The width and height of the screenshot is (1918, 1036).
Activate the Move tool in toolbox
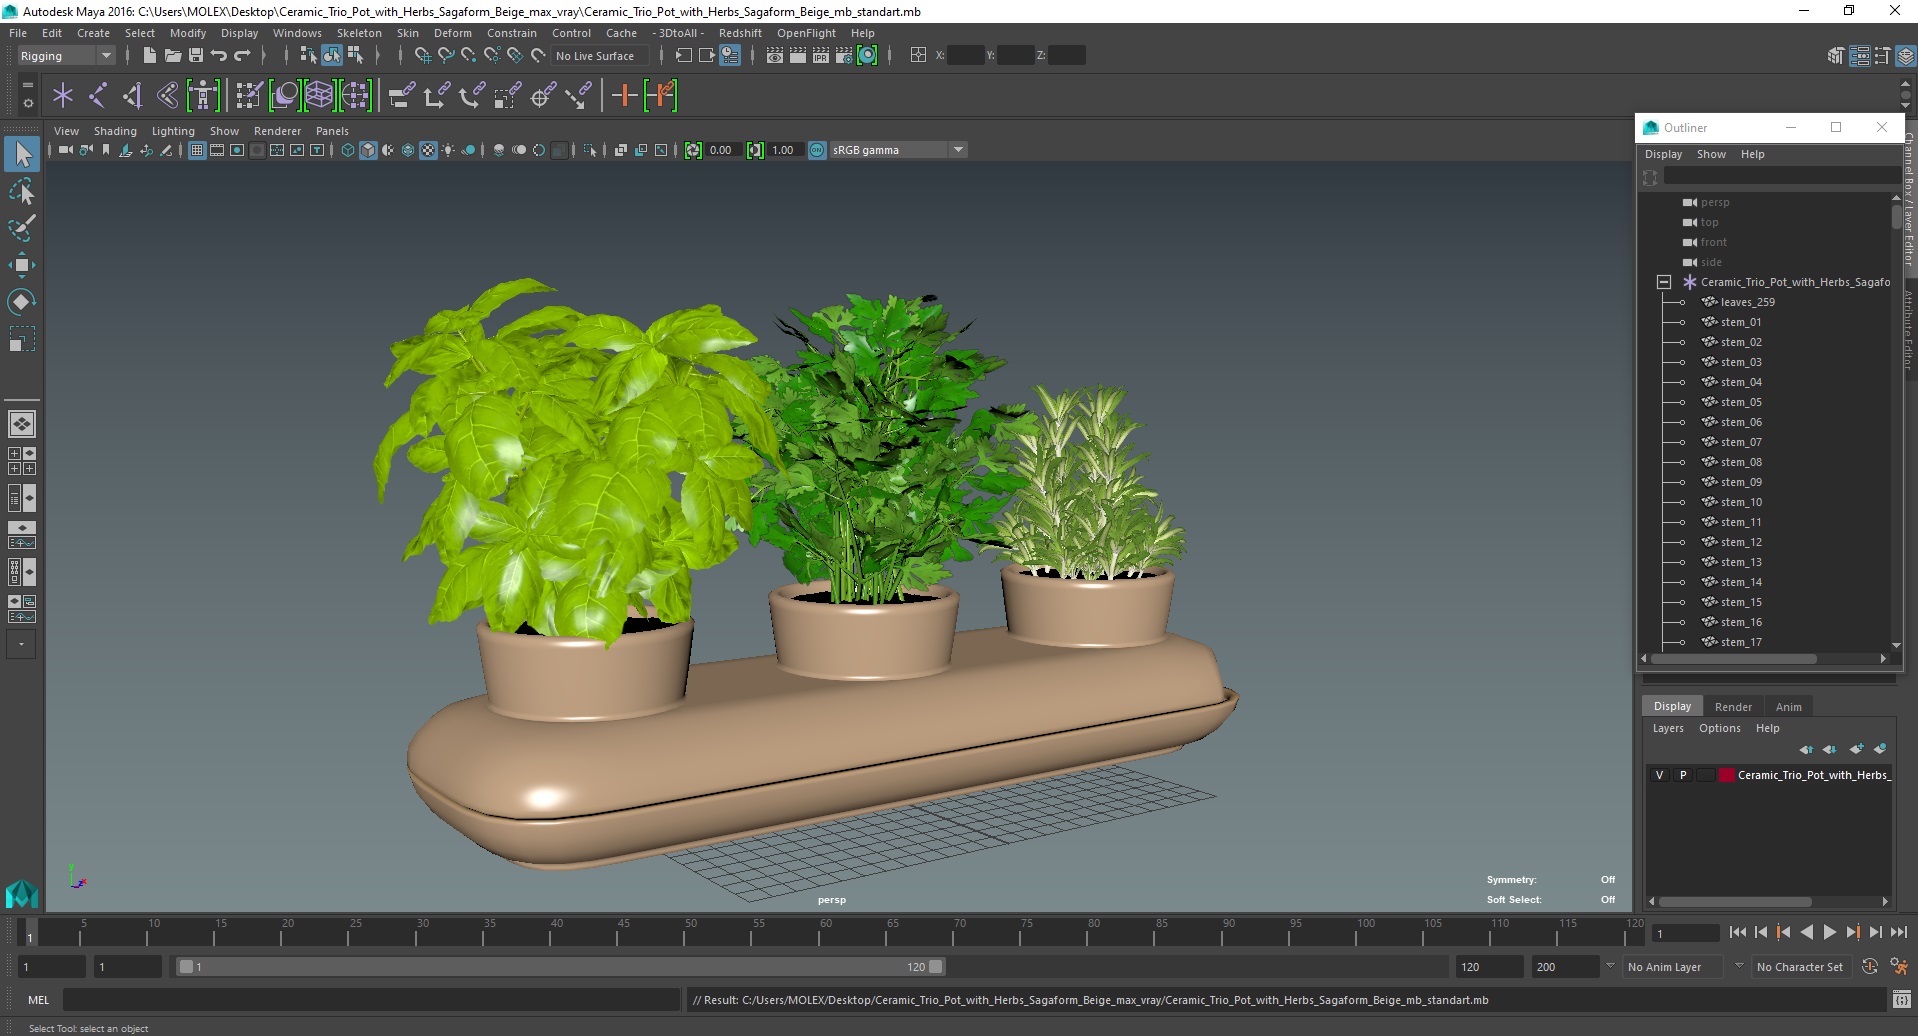coord(22,264)
